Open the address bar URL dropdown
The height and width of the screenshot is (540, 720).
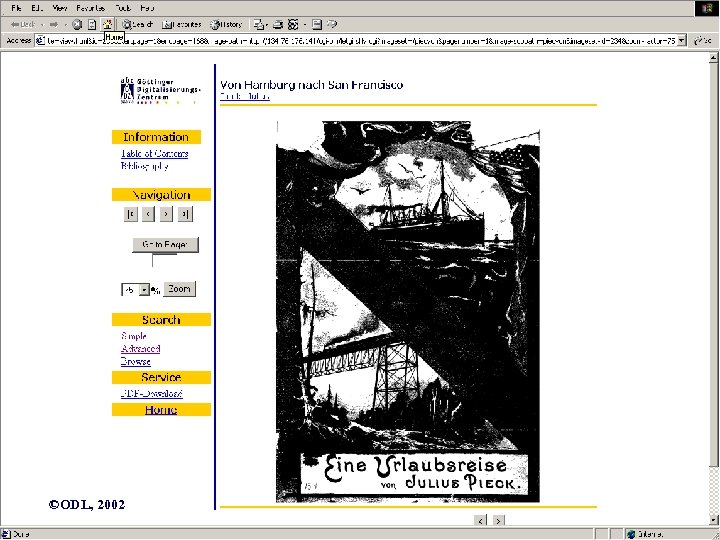(x=681, y=40)
